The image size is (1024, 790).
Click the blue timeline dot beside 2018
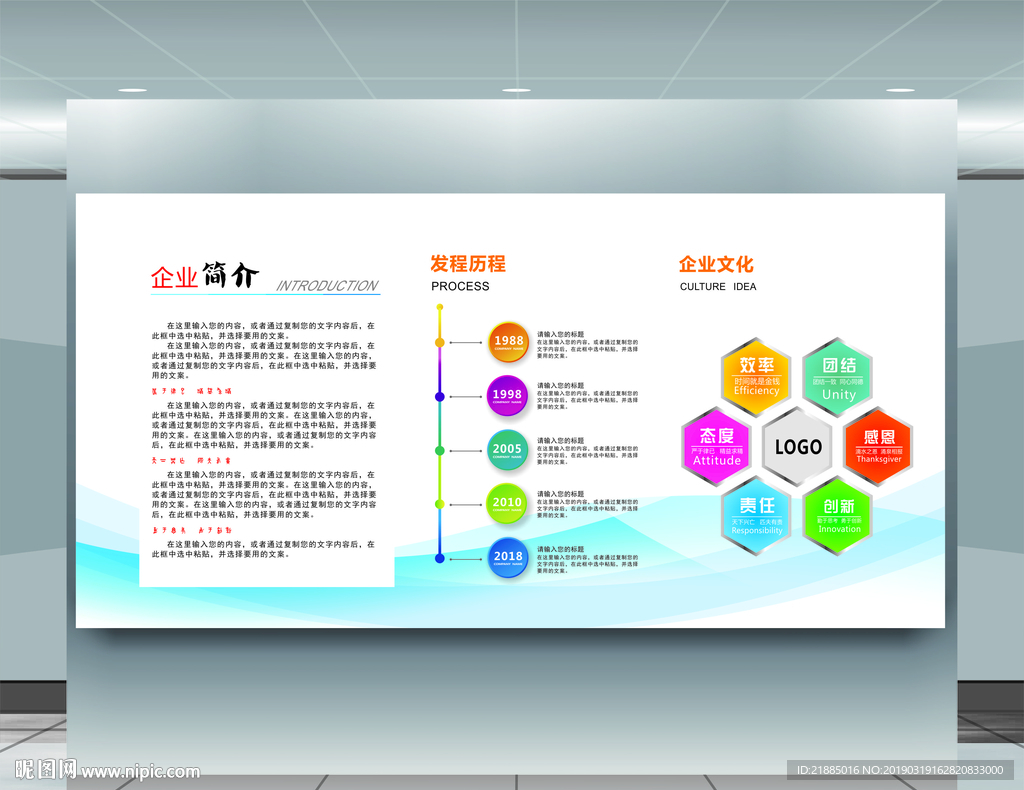(440, 558)
